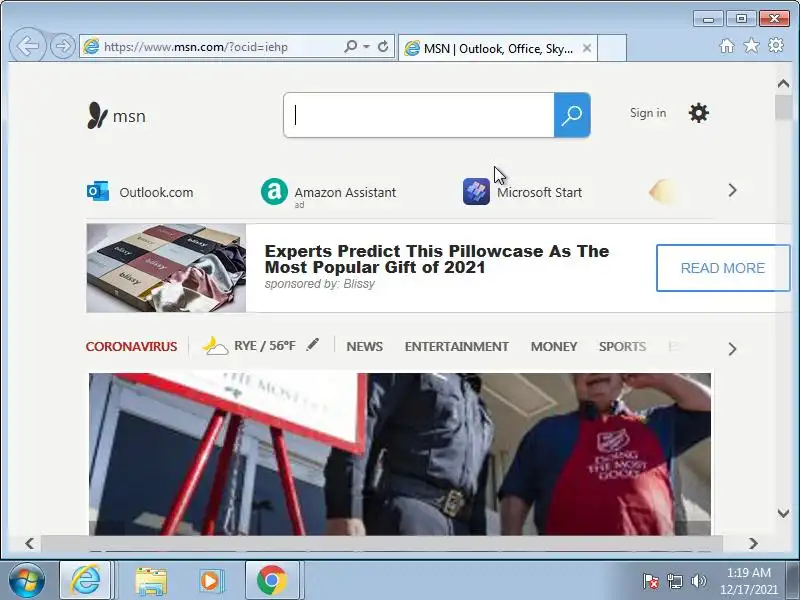Click the READ MORE button
800x600 pixels.
point(722,268)
